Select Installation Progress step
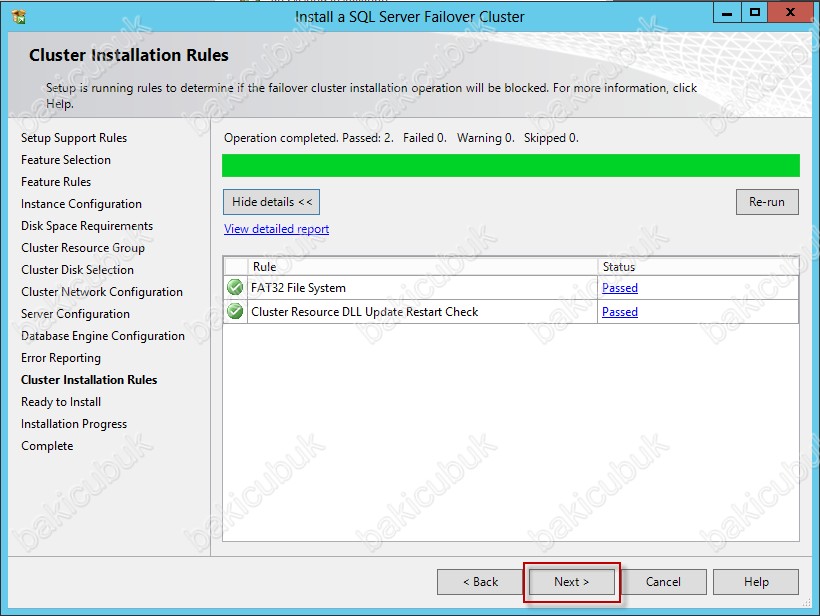820x616 pixels. tap(74, 424)
